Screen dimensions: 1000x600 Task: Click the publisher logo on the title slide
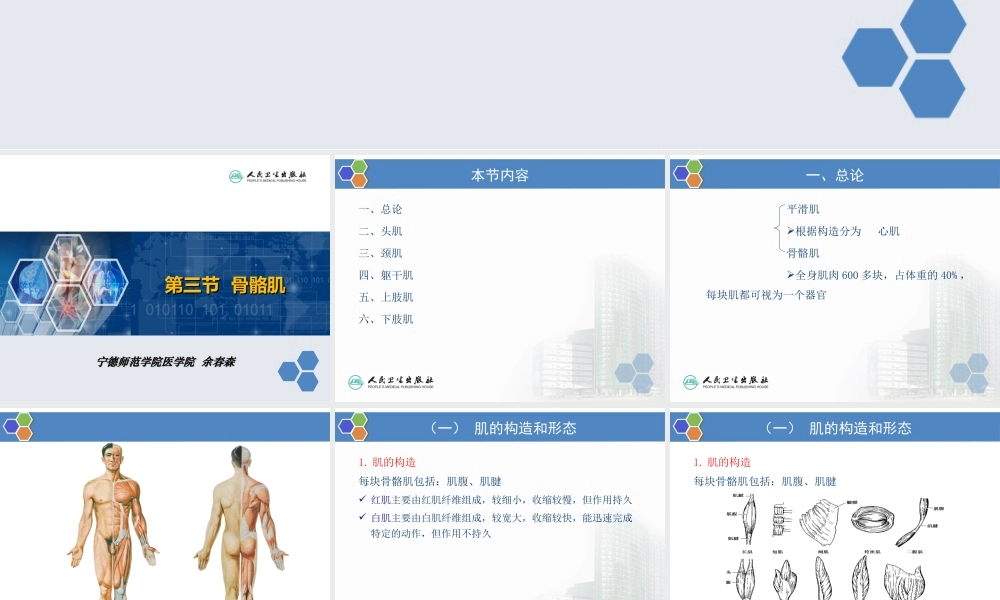268,177
